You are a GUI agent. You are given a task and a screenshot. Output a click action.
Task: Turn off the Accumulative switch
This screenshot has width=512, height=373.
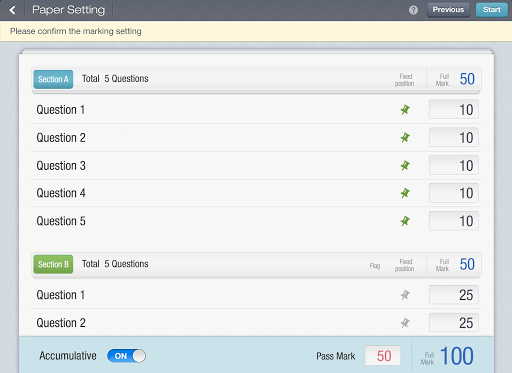click(x=126, y=356)
